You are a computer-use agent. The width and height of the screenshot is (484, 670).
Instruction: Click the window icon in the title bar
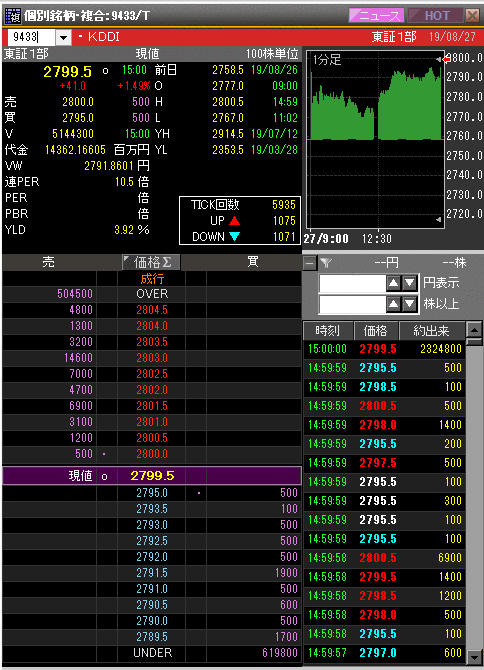coord(12,16)
